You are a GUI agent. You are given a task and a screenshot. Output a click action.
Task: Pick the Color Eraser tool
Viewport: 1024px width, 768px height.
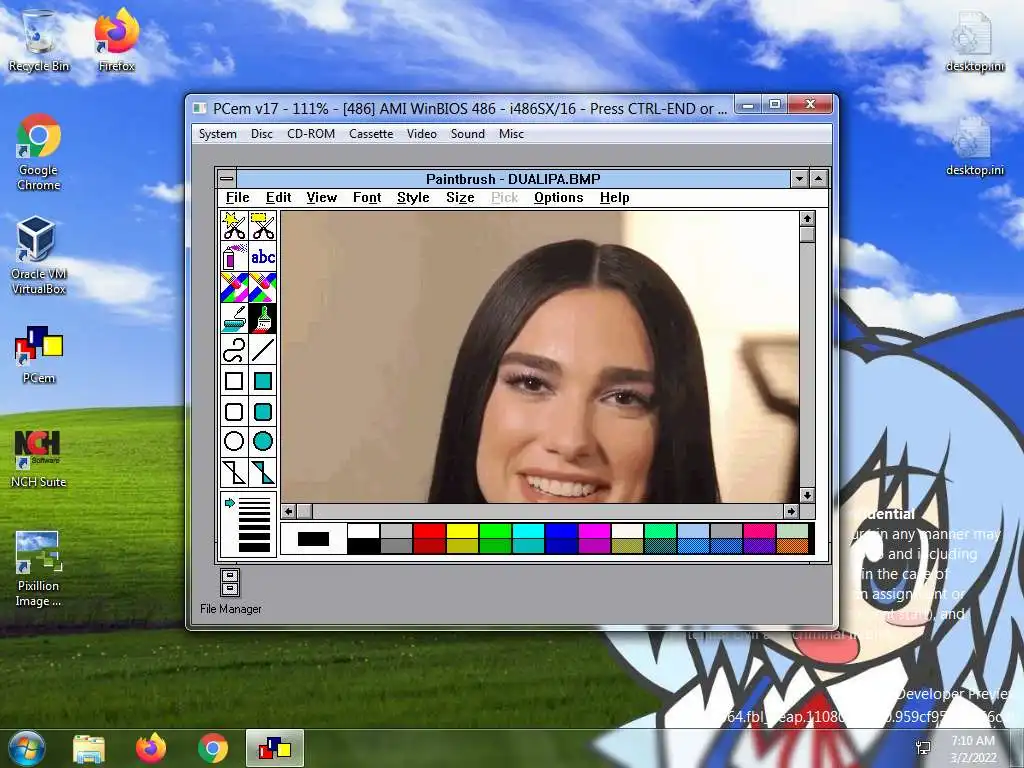234,287
